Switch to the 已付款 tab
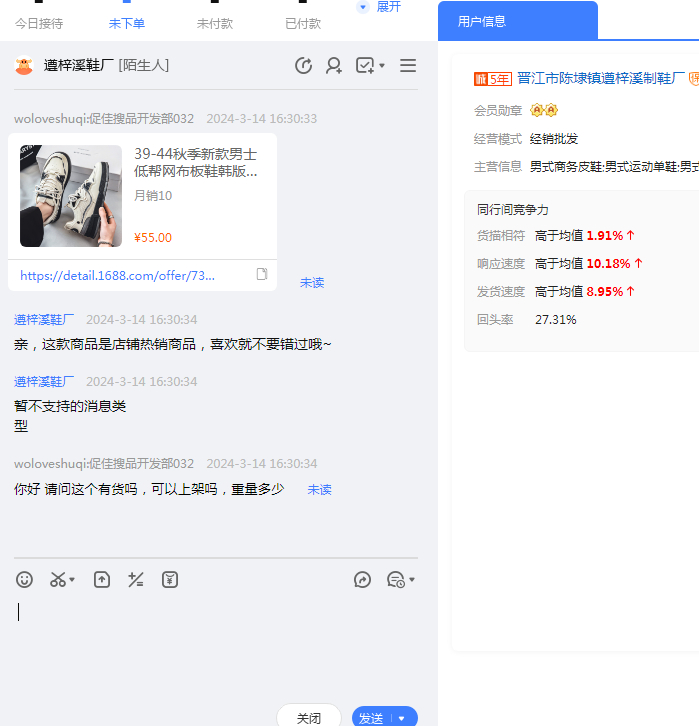699x726 pixels. pos(303,23)
